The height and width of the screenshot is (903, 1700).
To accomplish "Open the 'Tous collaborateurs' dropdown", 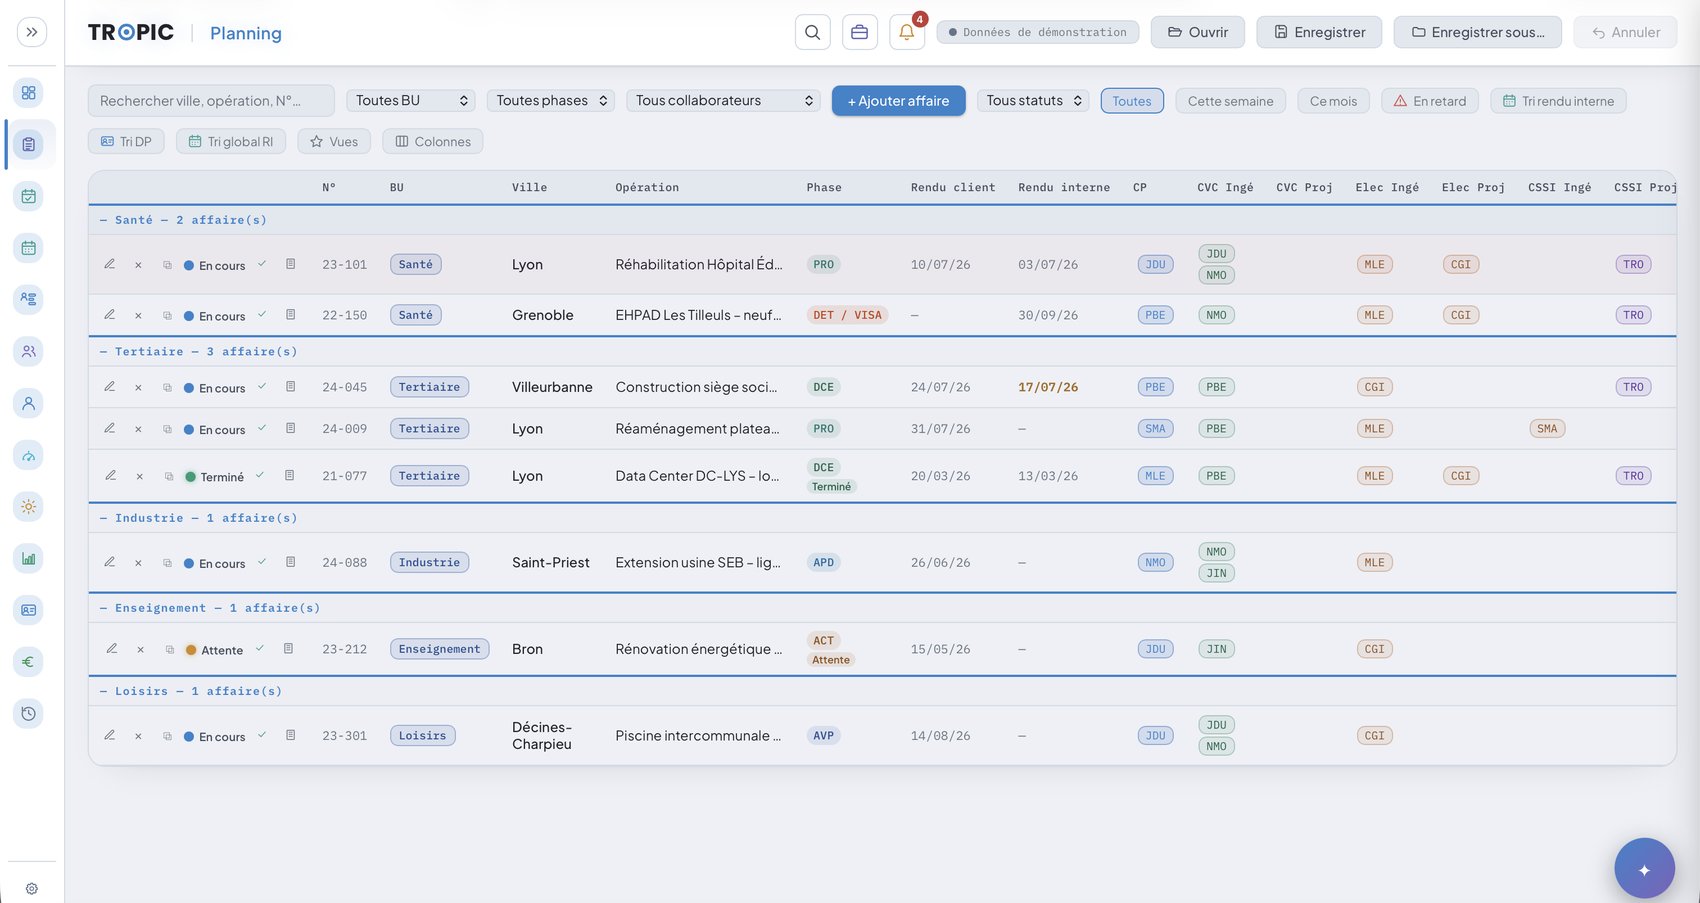I will point(724,100).
